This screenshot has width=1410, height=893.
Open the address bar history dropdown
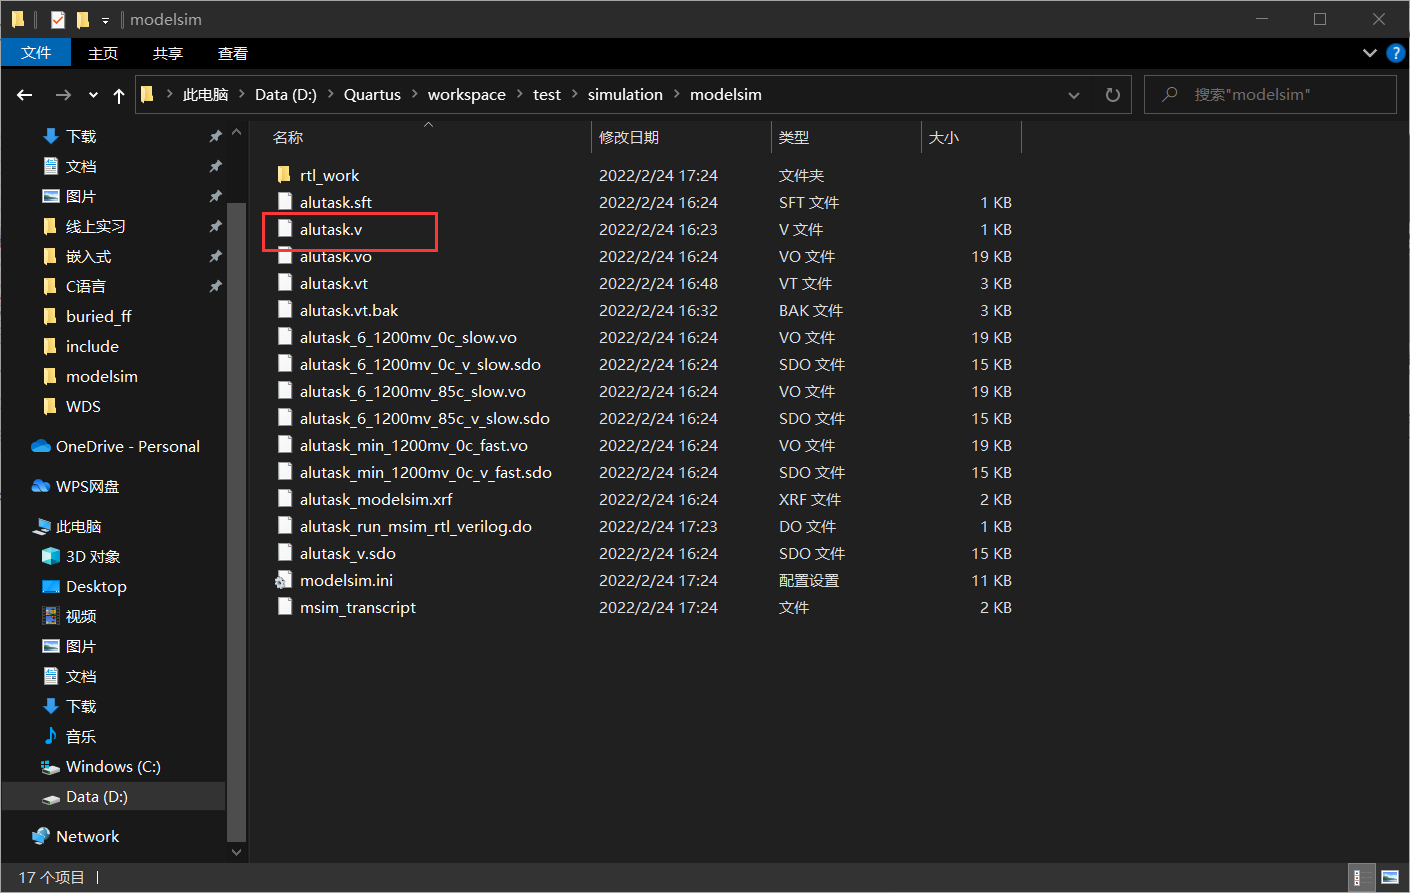1074,94
